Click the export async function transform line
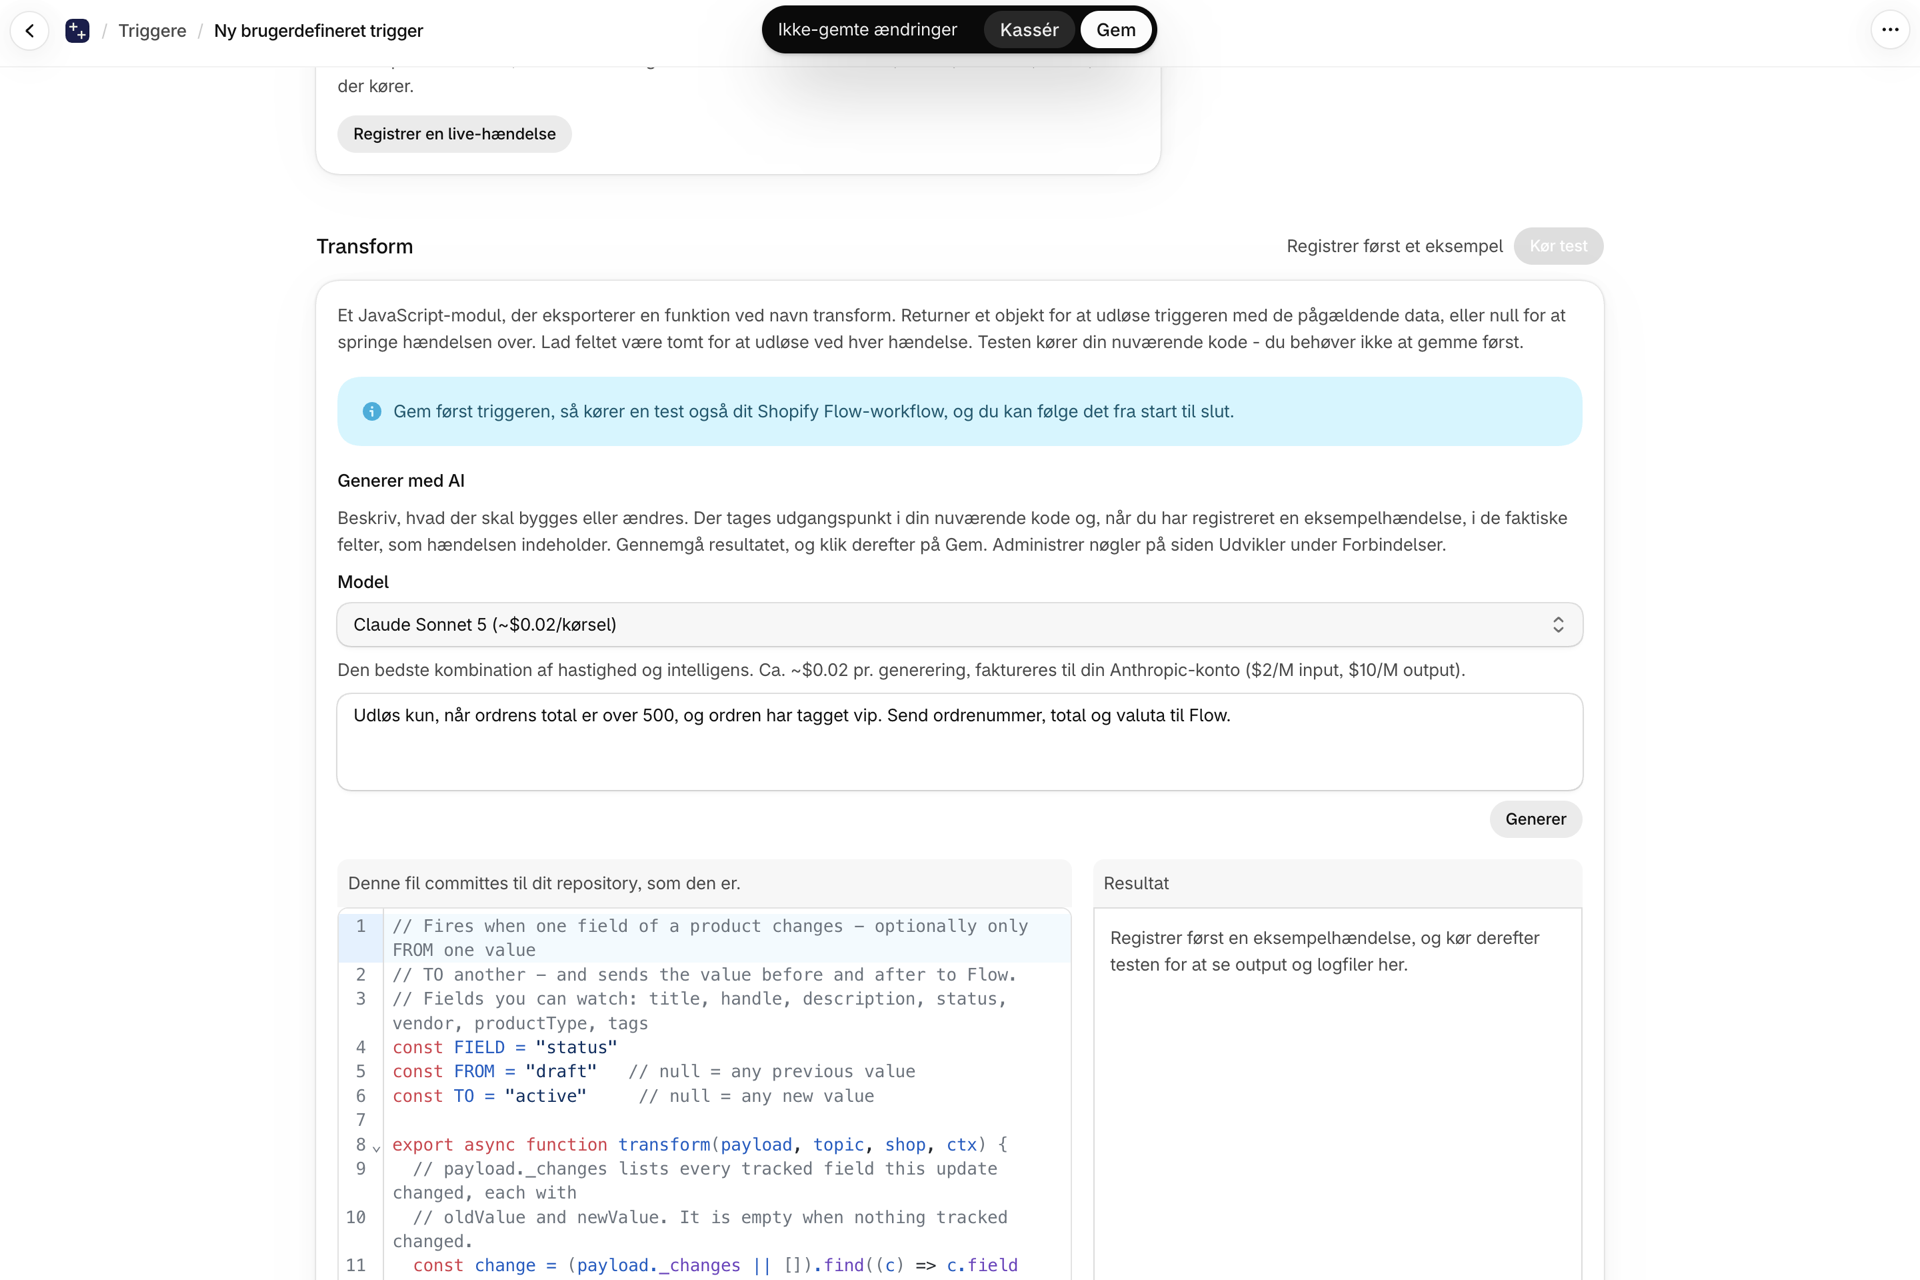The height and width of the screenshot is (1280, 1920). [700, 1144]
